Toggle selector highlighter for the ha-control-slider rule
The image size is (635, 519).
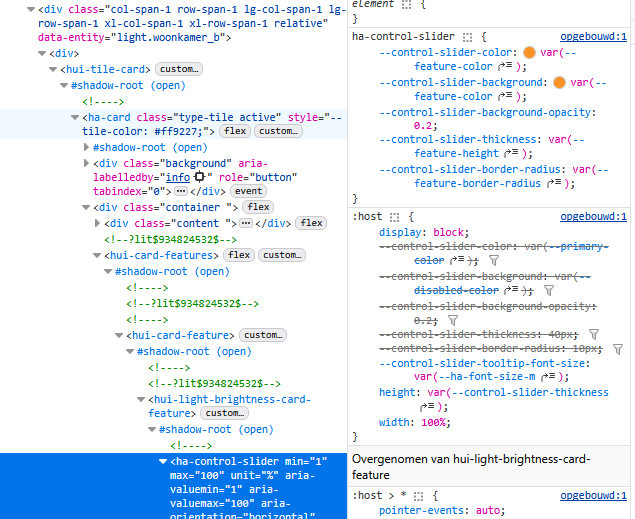467,37
